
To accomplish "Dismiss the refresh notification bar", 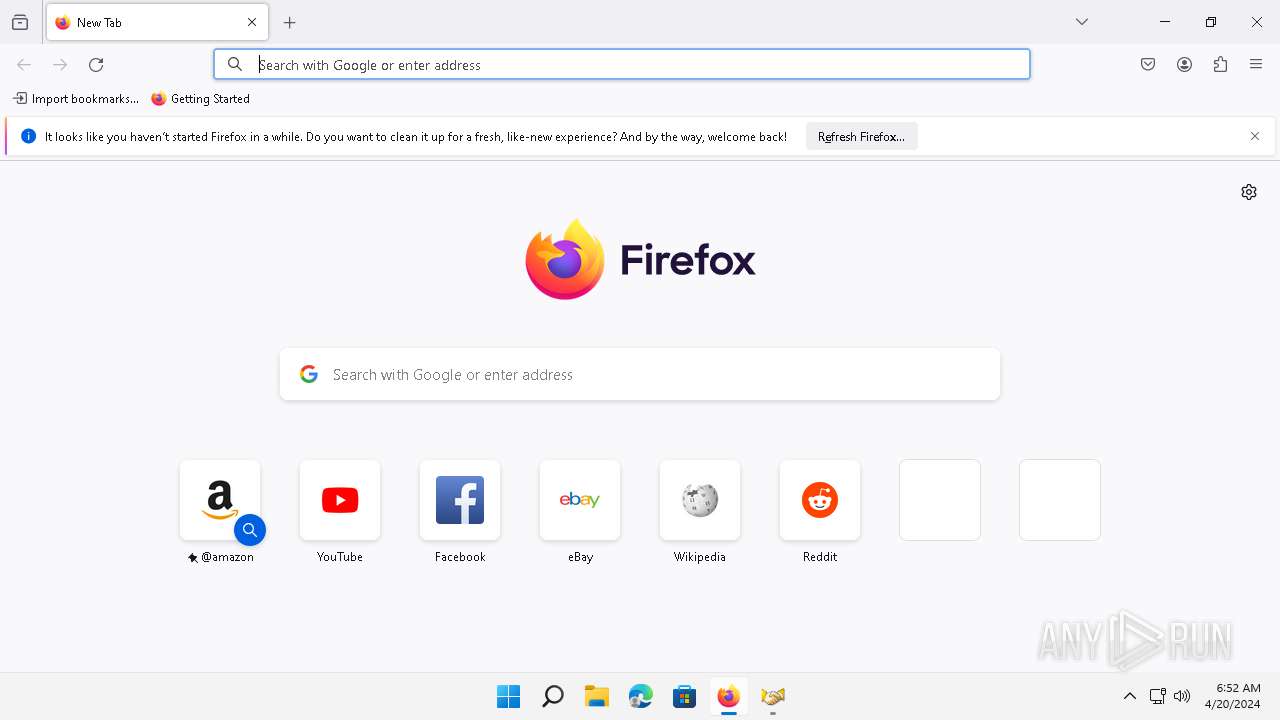I will pos(1255,137).
